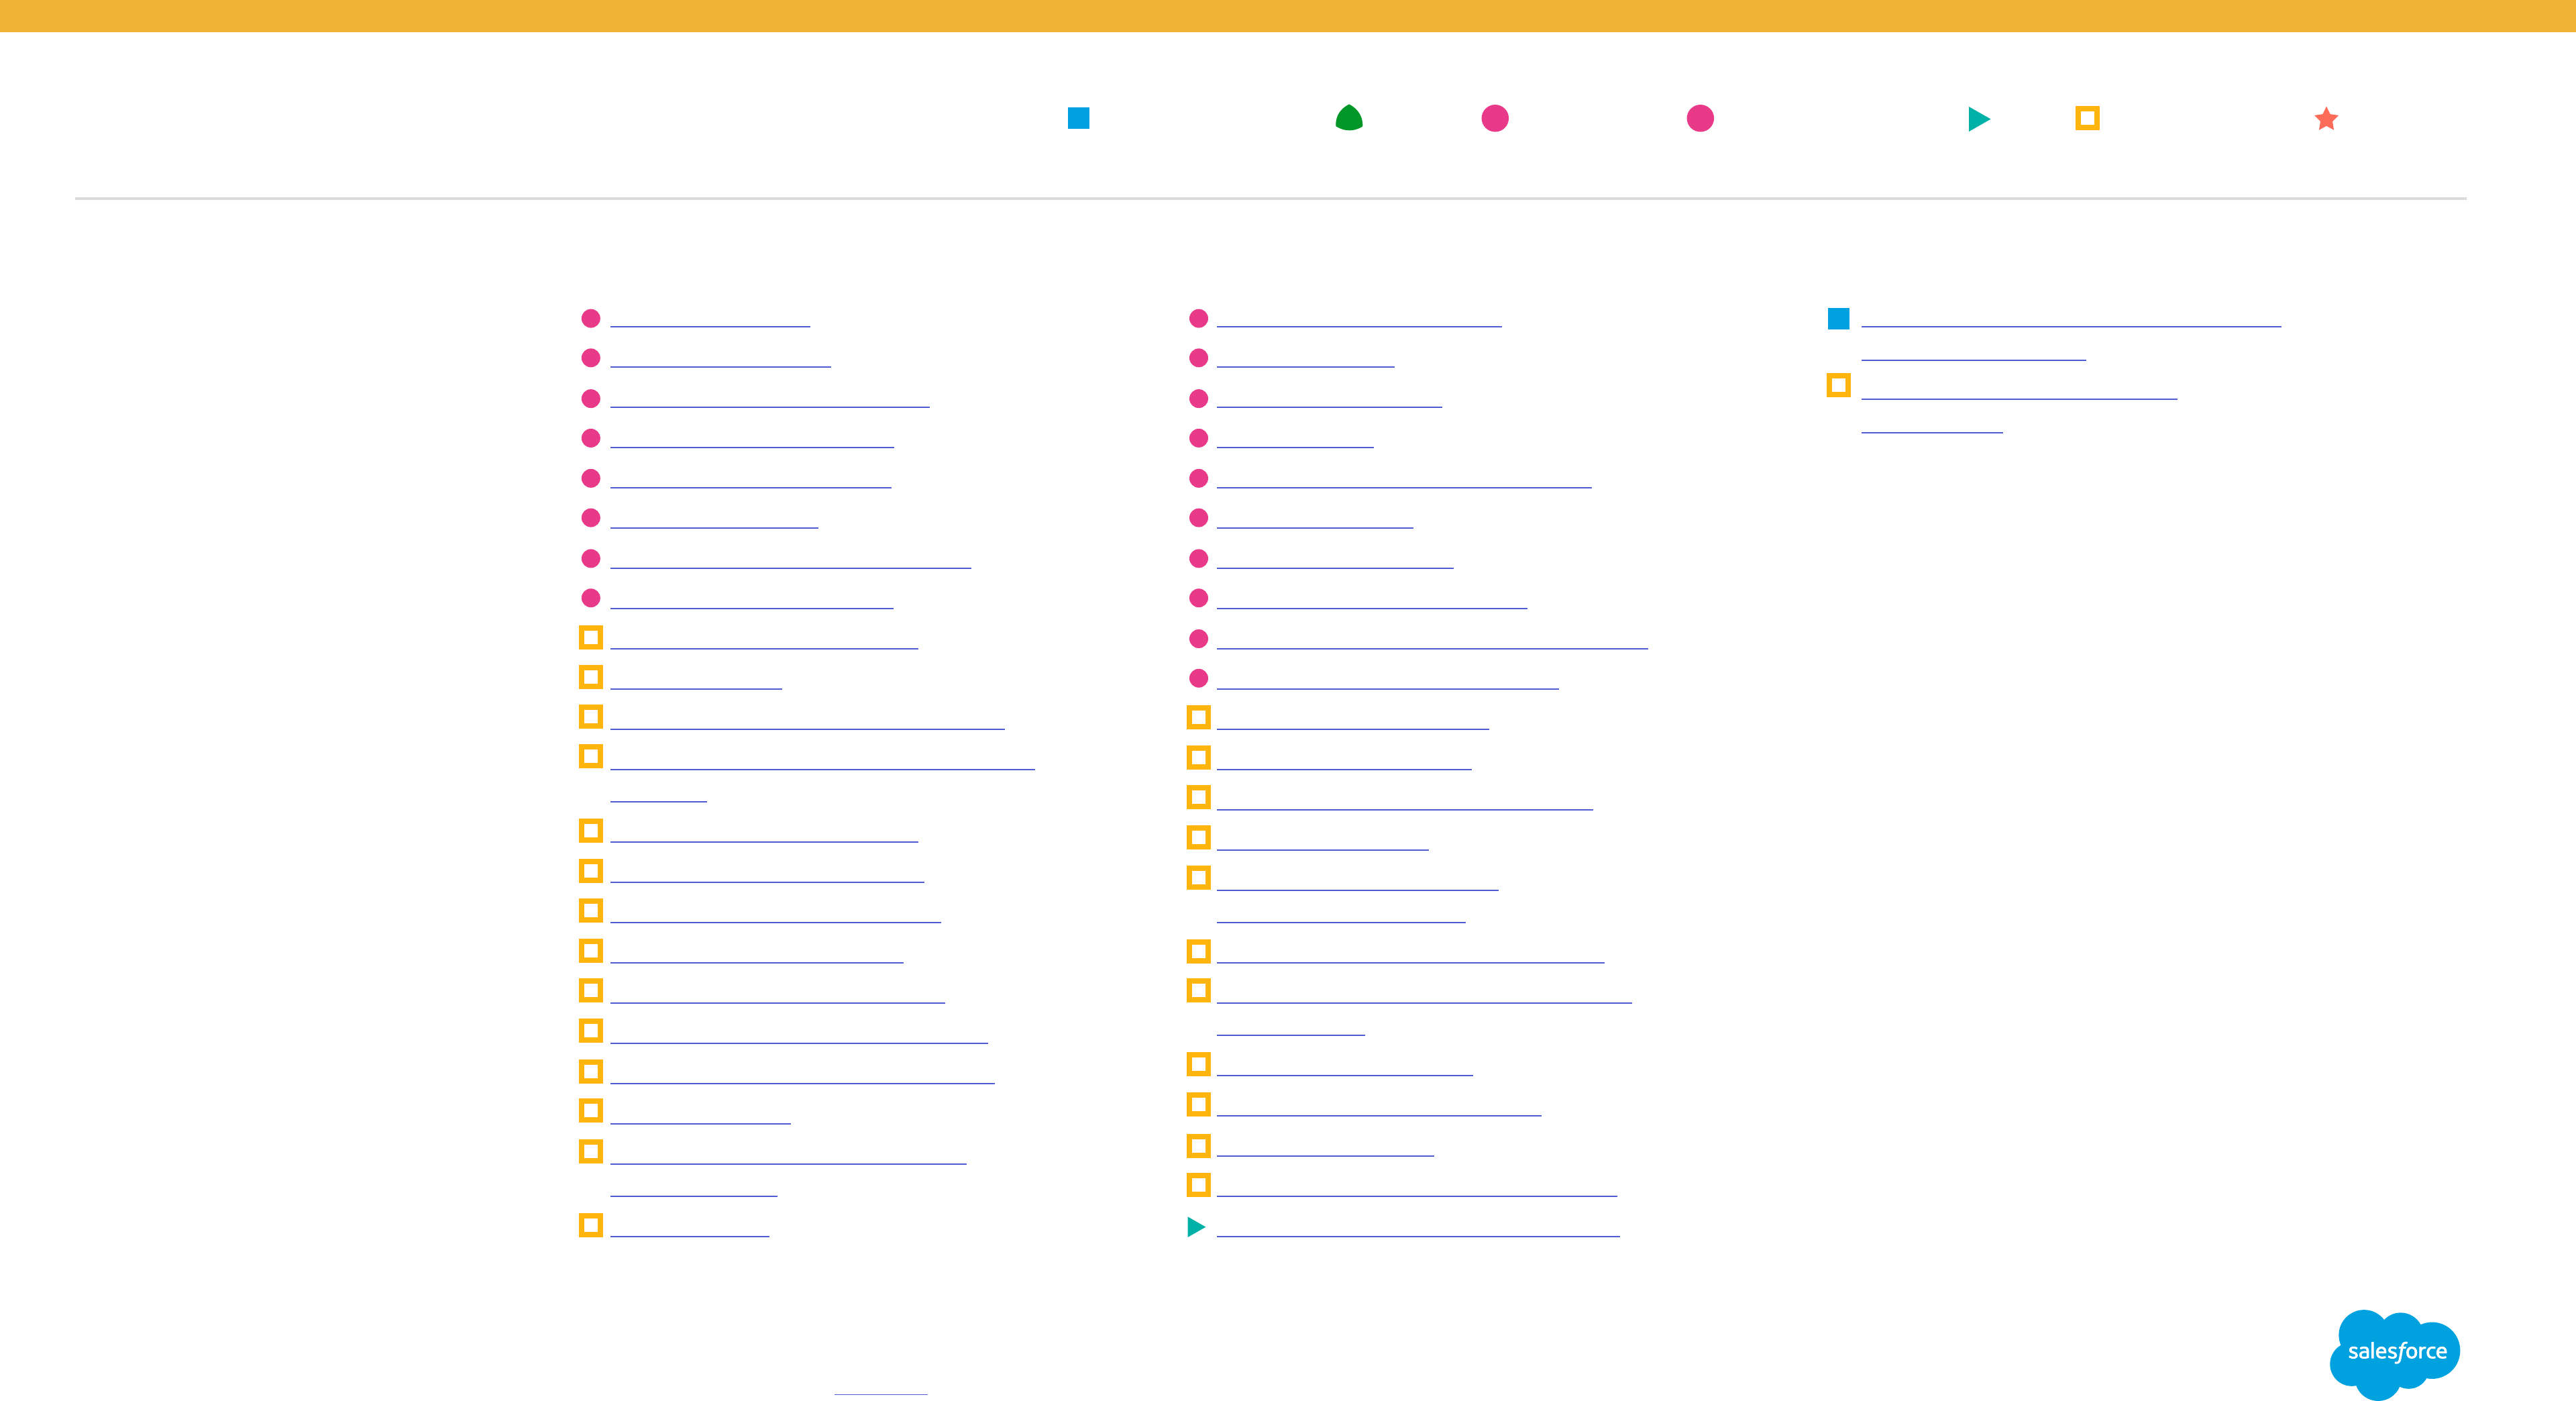This screenshot has width=2576, height=1401.
Task: Click the teal play-triangle icon in the top legend
Action: pyautogui.click(x=1978, y=119)
